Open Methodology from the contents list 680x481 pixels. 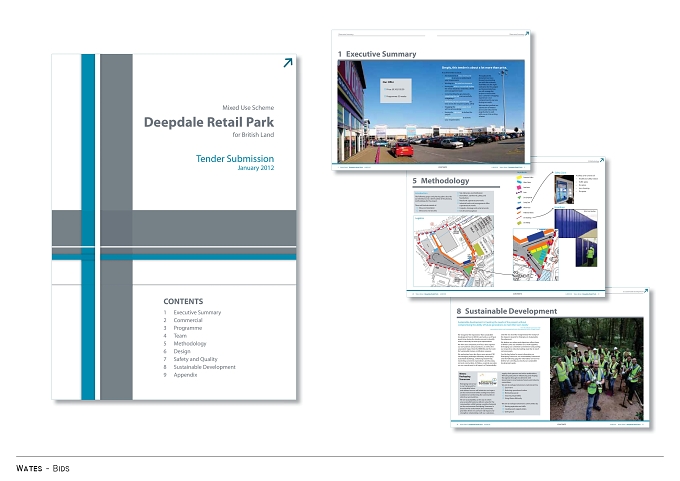[190, 344]
